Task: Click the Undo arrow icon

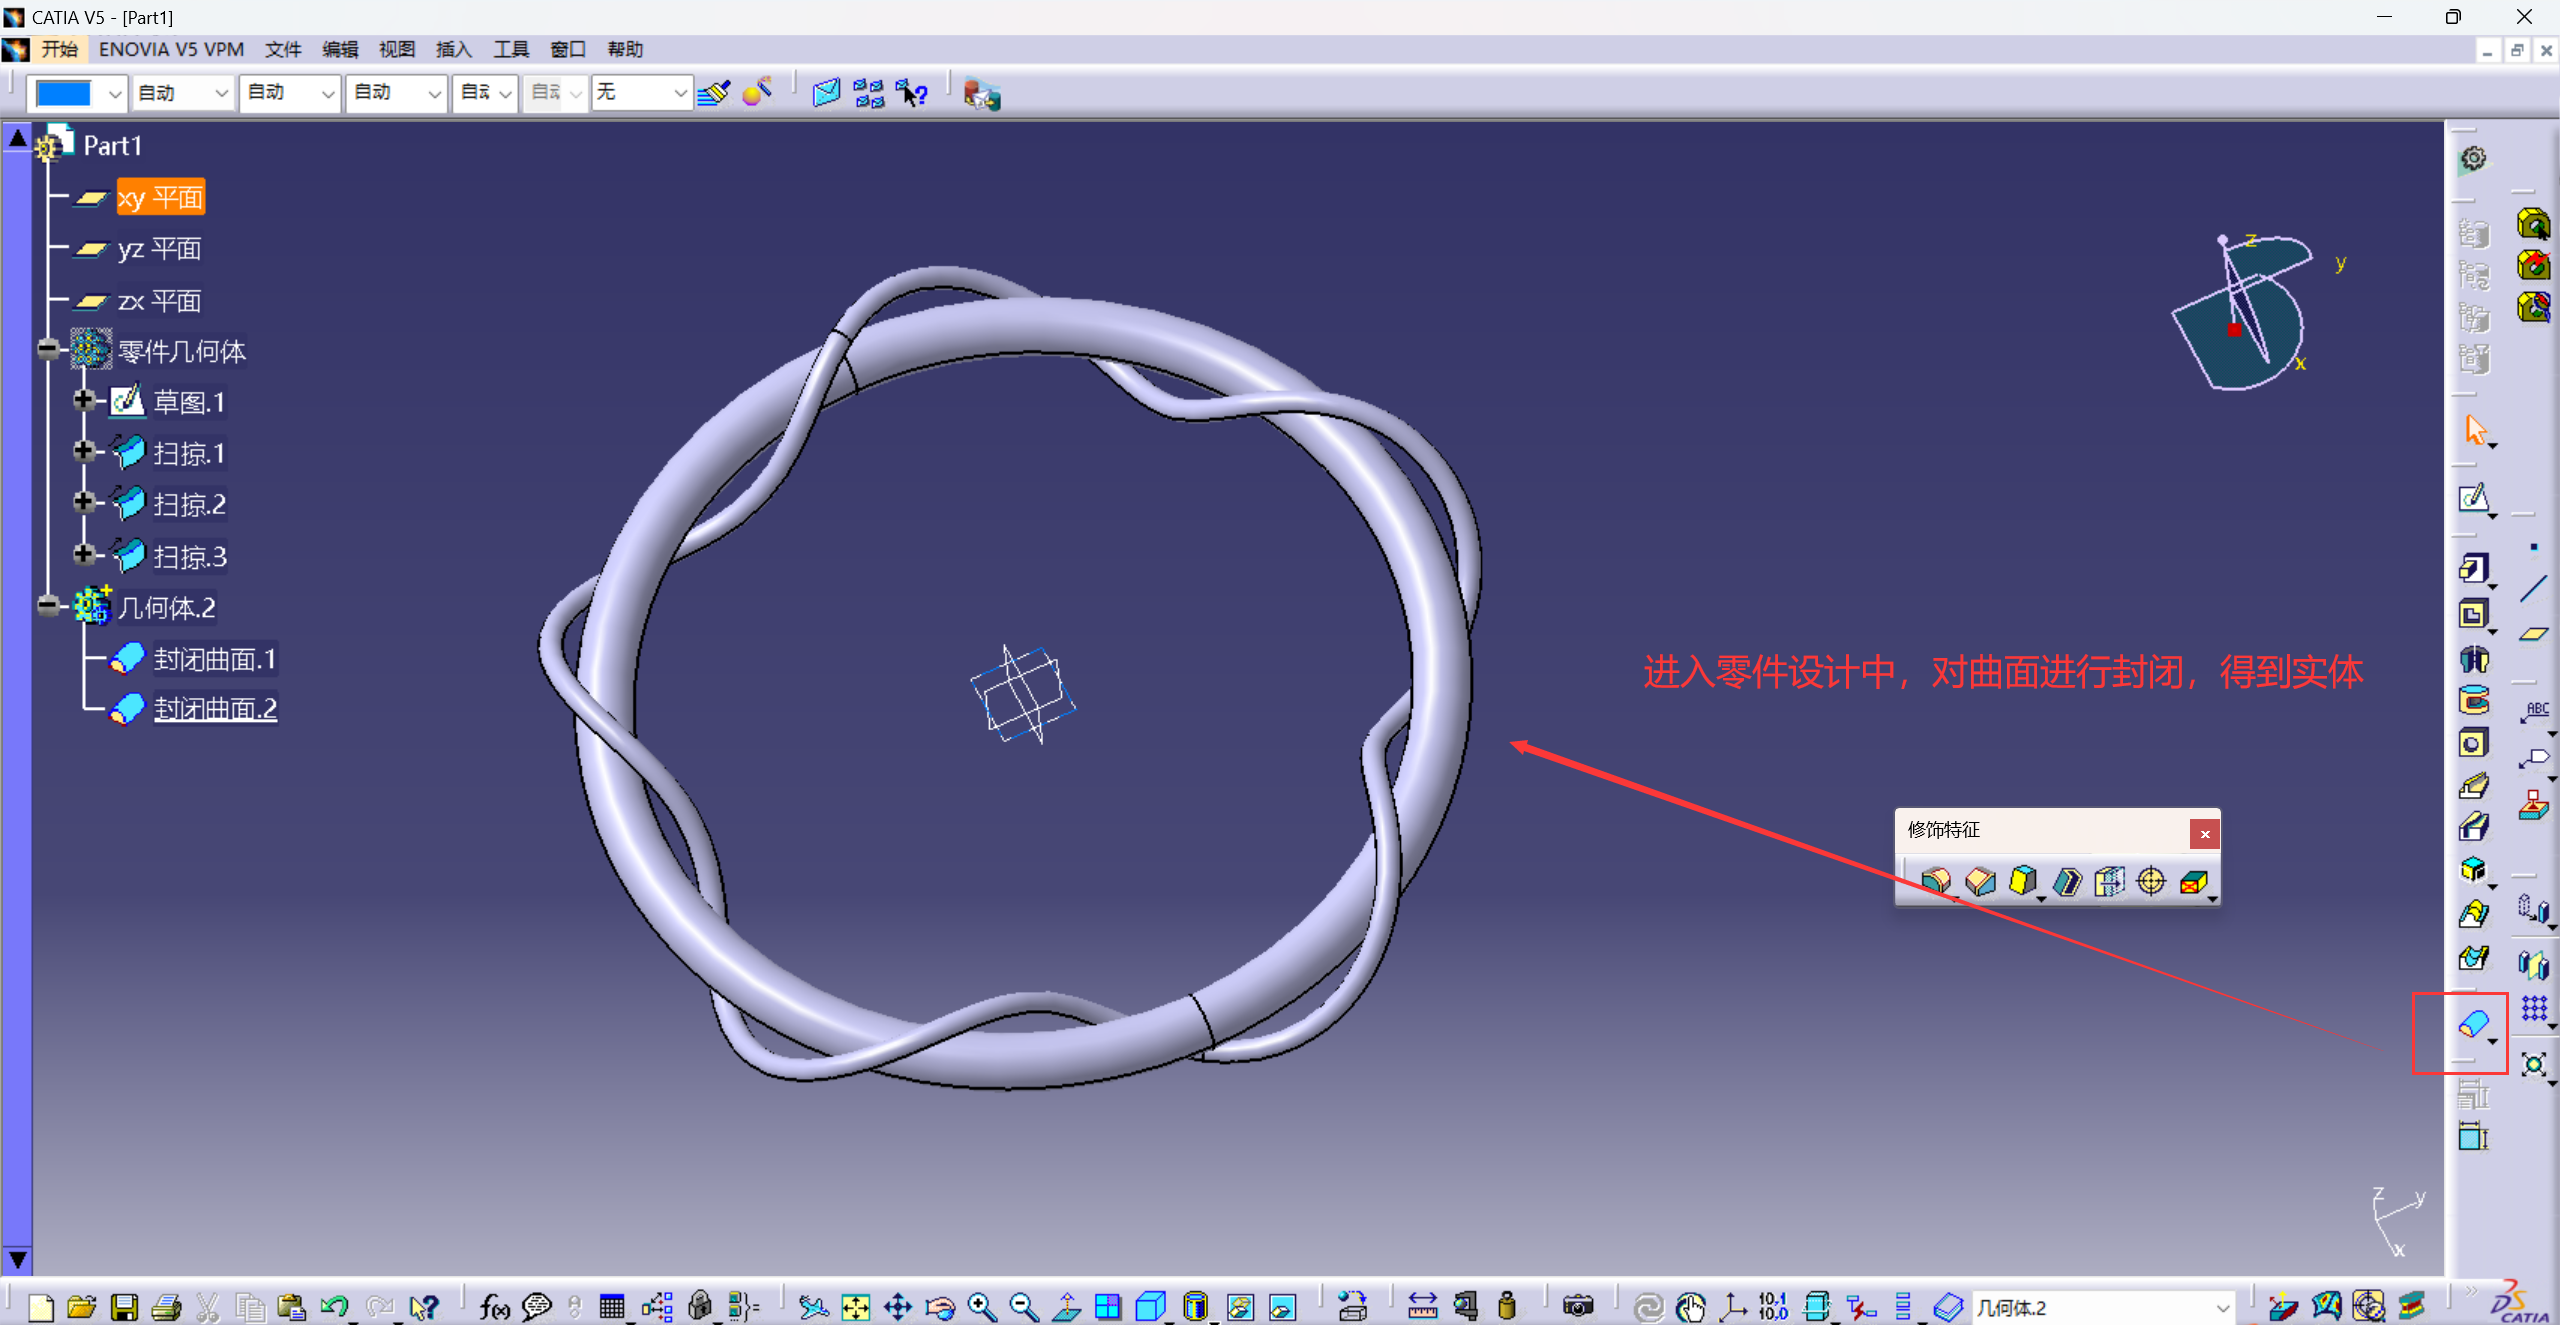Action: [334, 1306]
